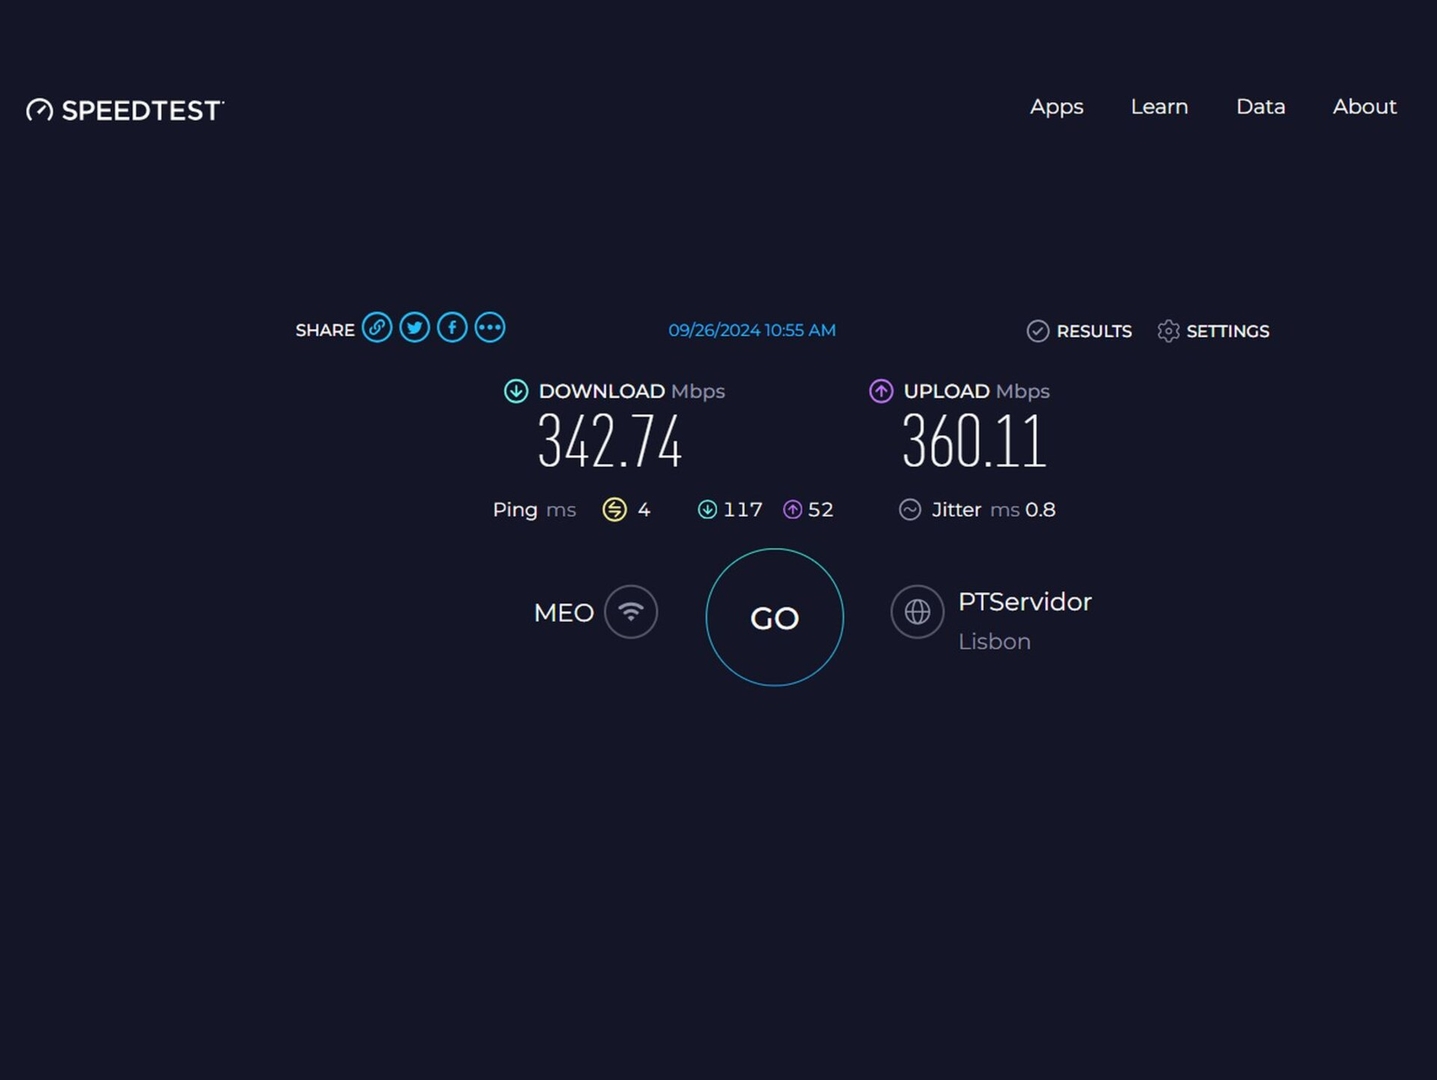Click the Settings gear icon

tap(1168, 331)
